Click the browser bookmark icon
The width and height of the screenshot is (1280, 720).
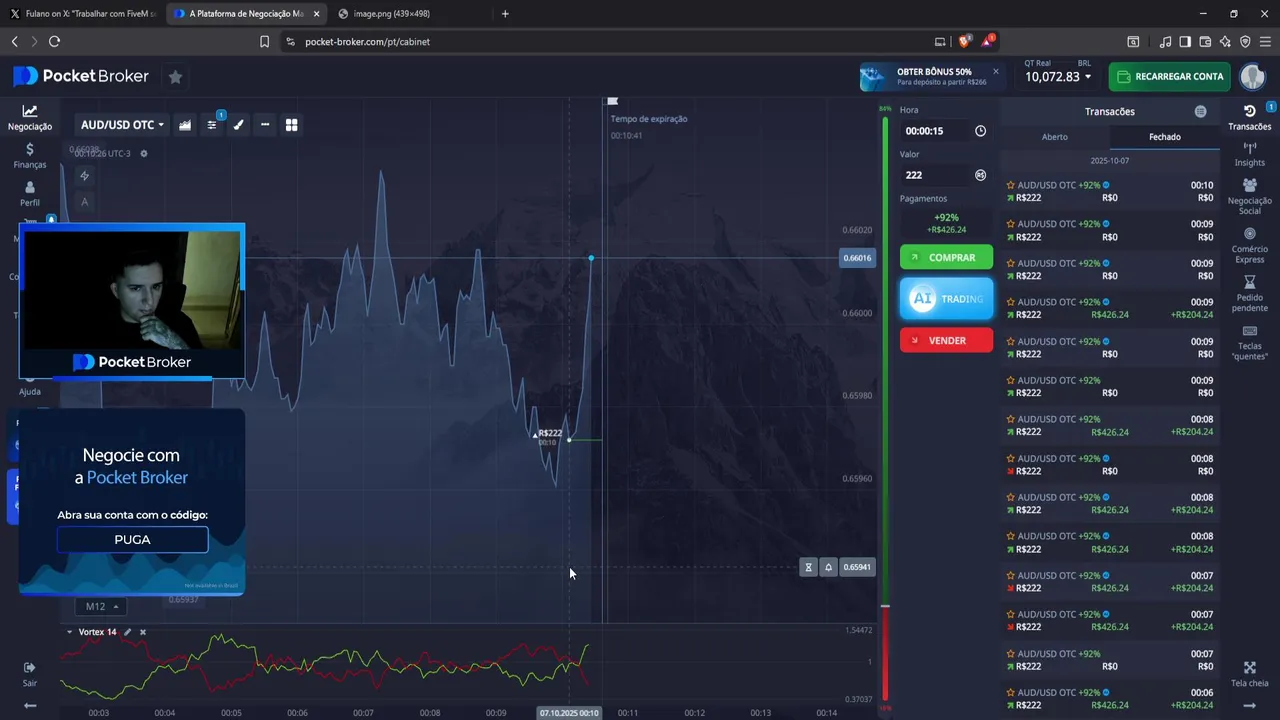(x=264, y=42)
